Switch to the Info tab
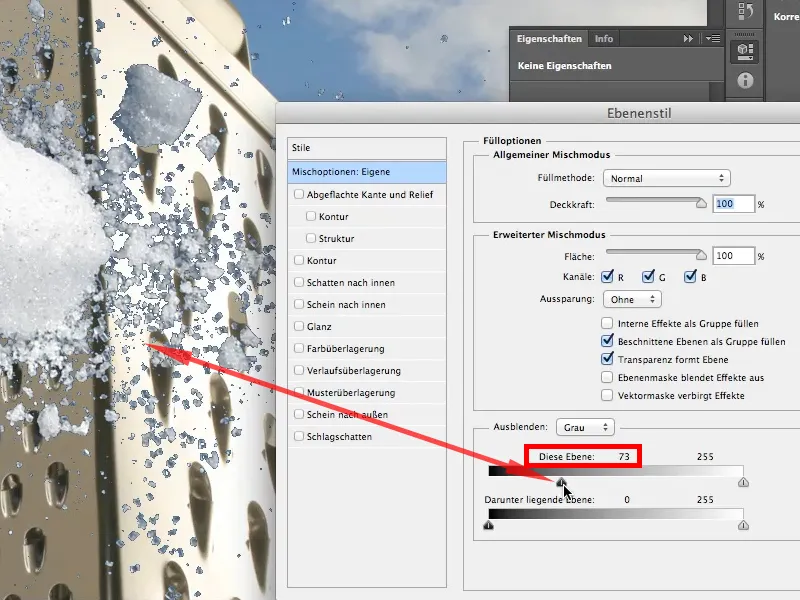Screen dimensions: 800x600 click(x=604, y=39)
